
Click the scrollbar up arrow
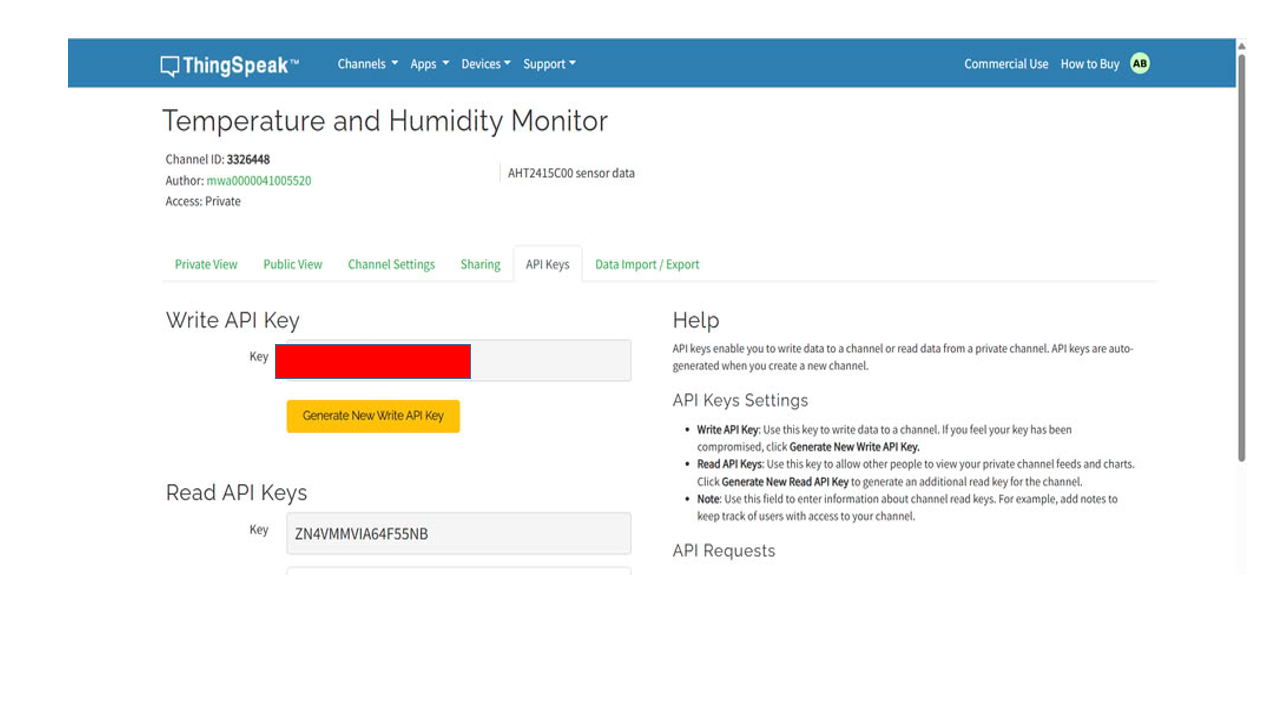pyautogui.click(x=1242, y=46)
